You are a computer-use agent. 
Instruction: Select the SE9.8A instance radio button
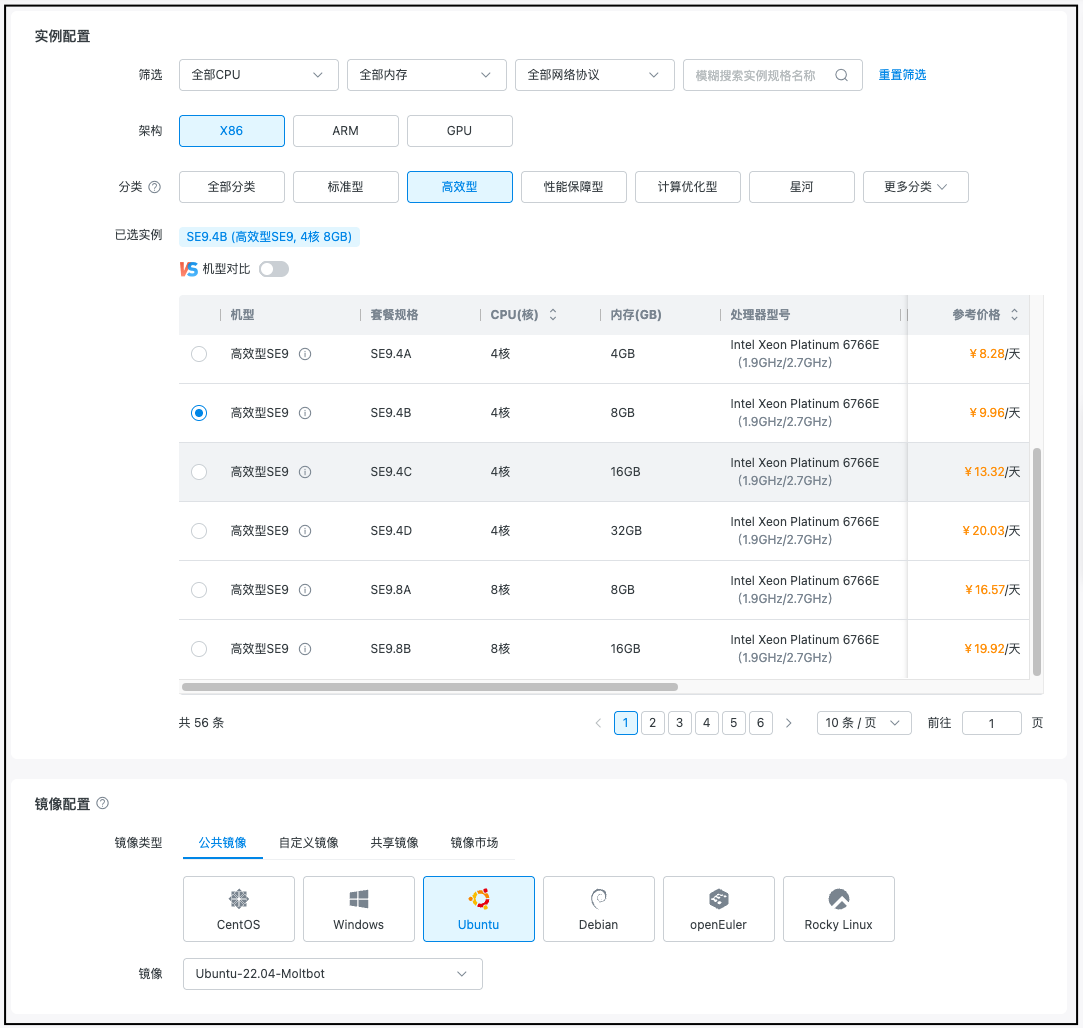tap(199, 590)
